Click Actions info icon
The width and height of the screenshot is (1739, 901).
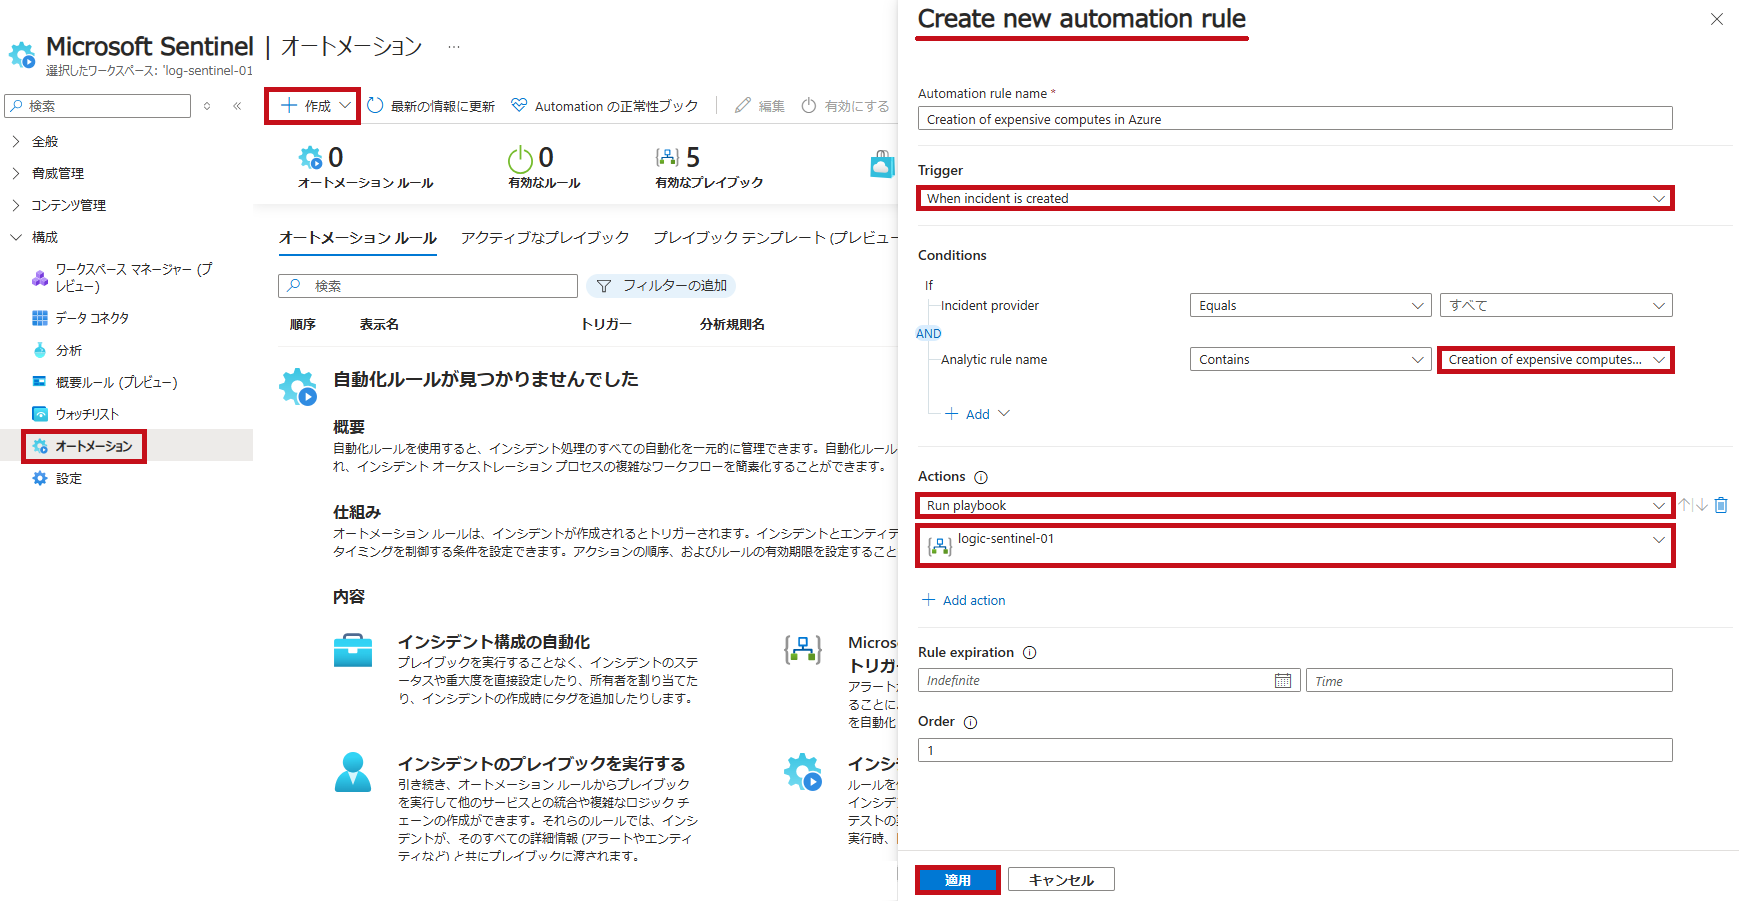[981, 478]
